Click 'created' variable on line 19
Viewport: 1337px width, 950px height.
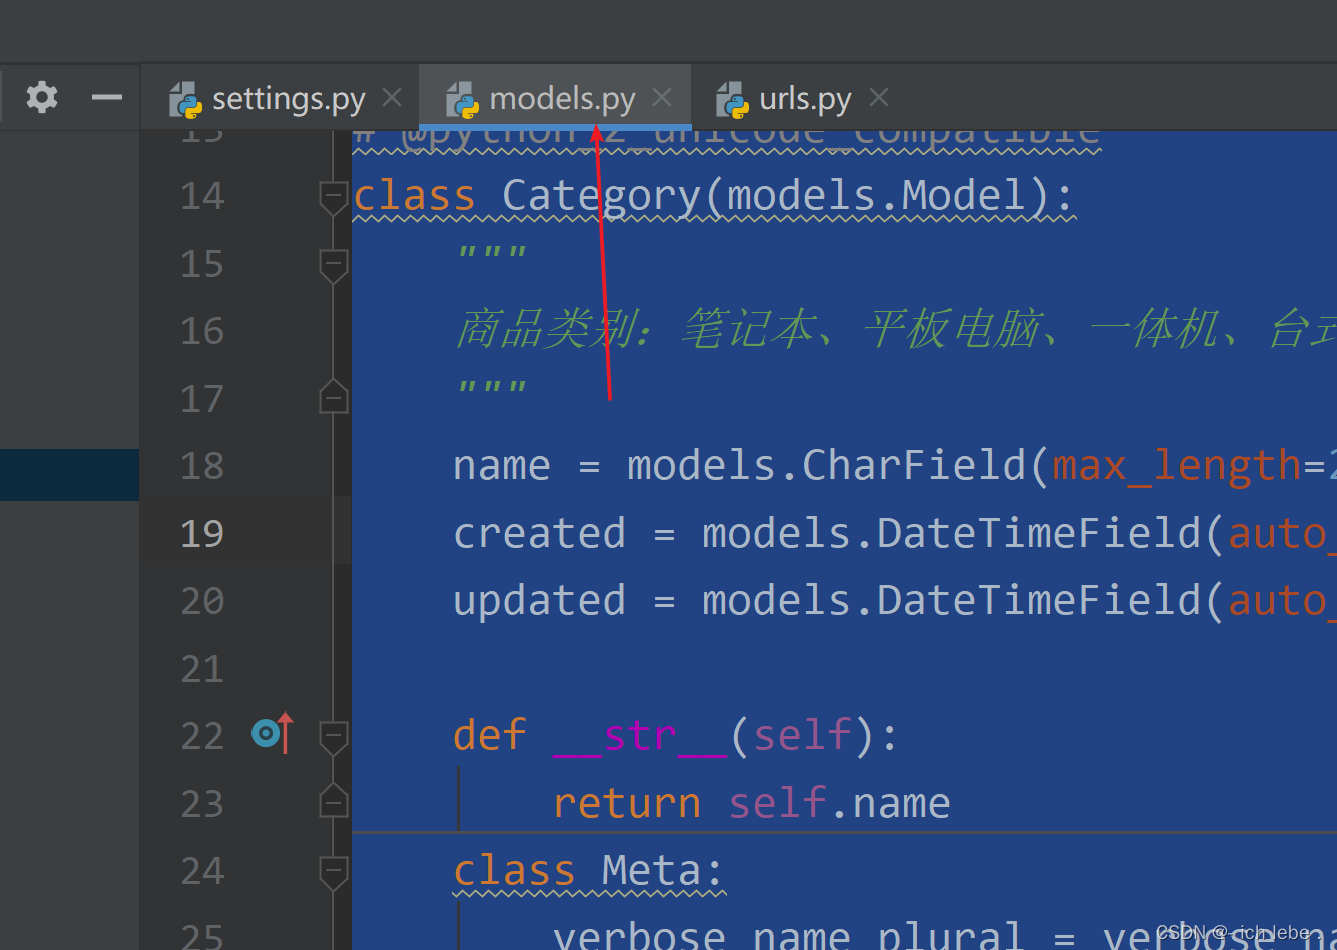[539, 533]
